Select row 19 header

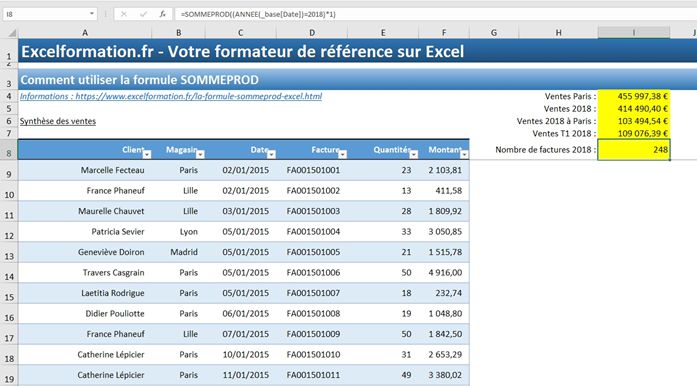(9, 375)
